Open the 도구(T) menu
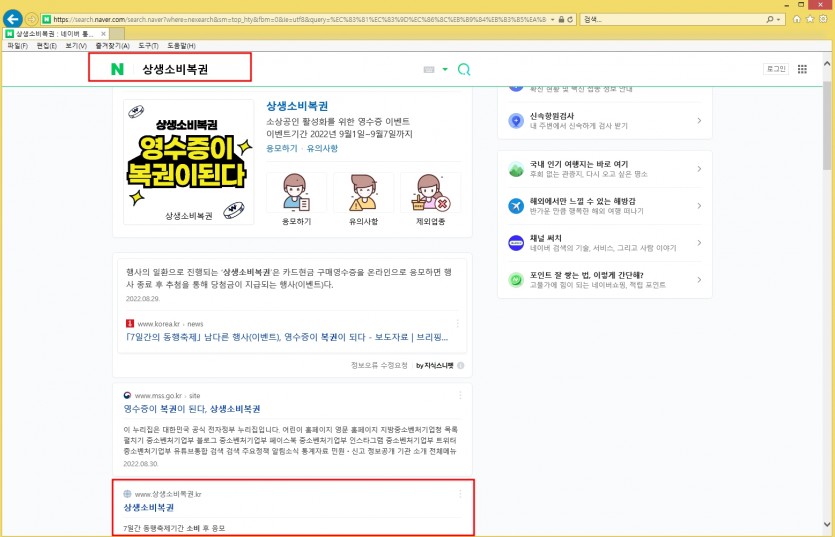 148,46
